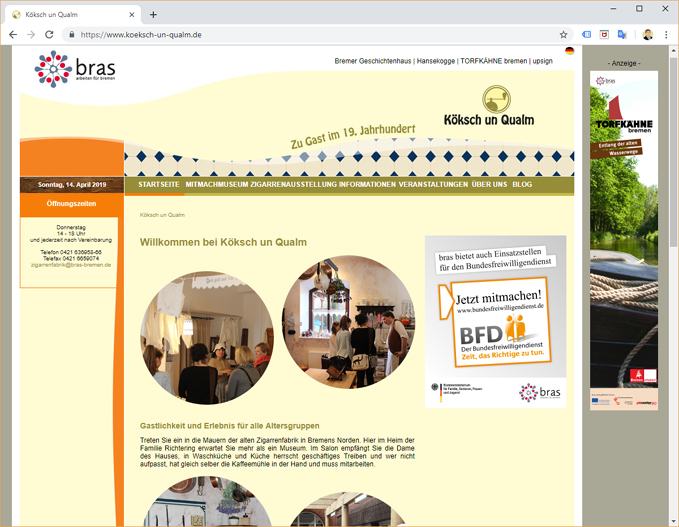Click the German flag language icon

pyautogui.click(x=569, y=50)
